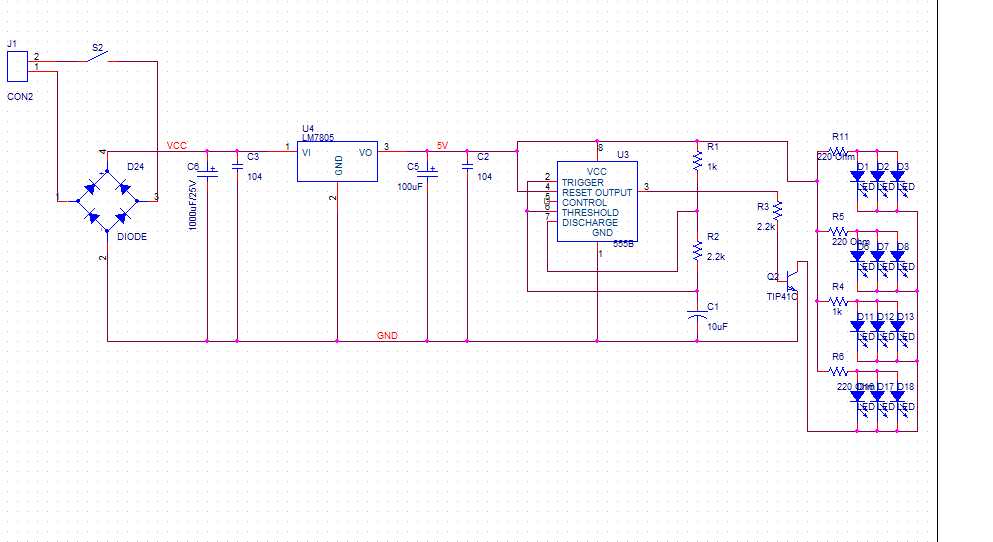Select LED D18 symbol
Screen dimensions: 993x542
[x=897, y=398]
